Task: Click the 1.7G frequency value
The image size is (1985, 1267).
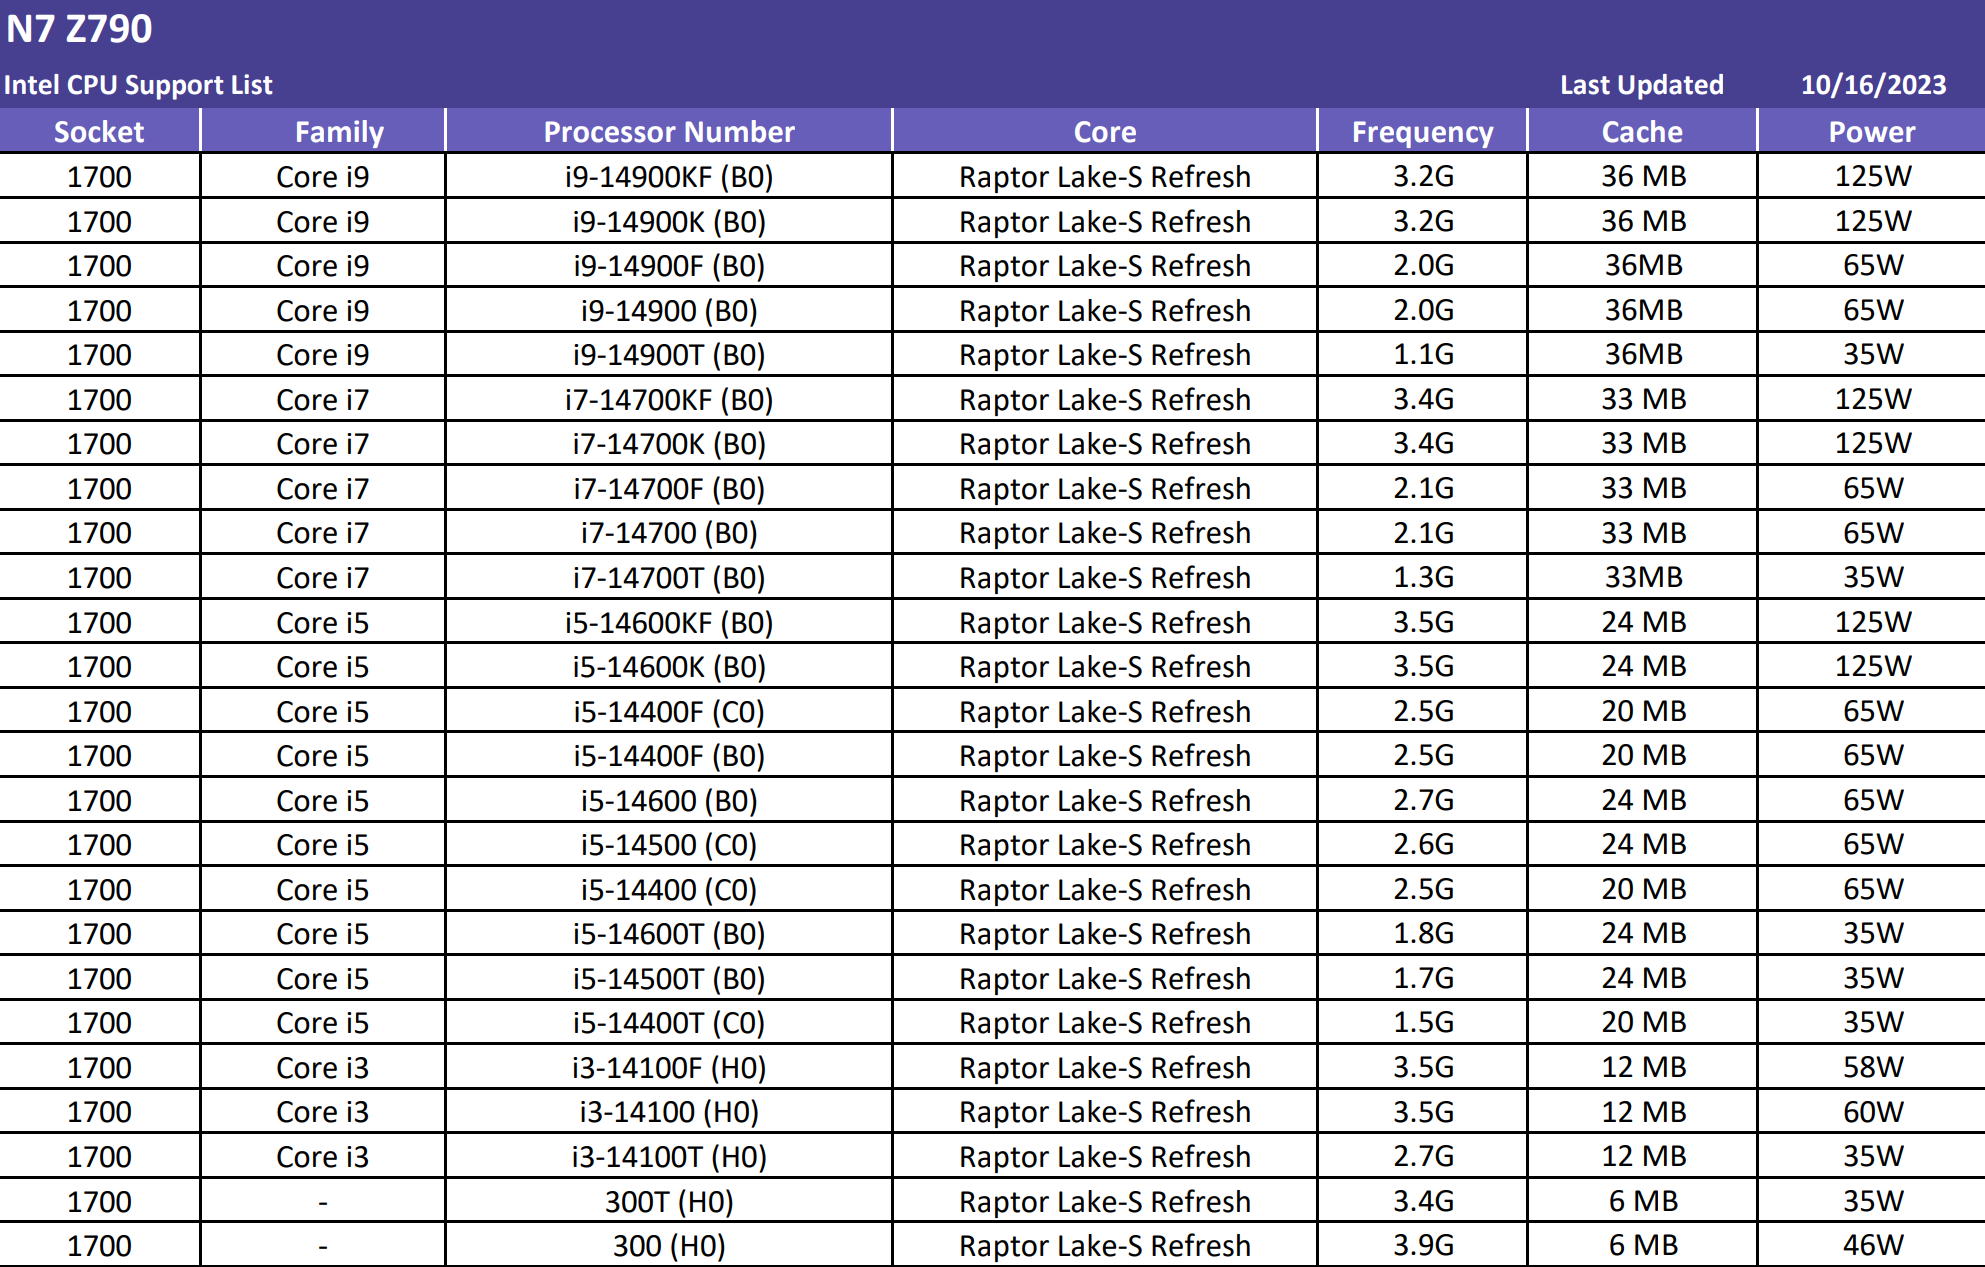Action: click(1423, 978)
